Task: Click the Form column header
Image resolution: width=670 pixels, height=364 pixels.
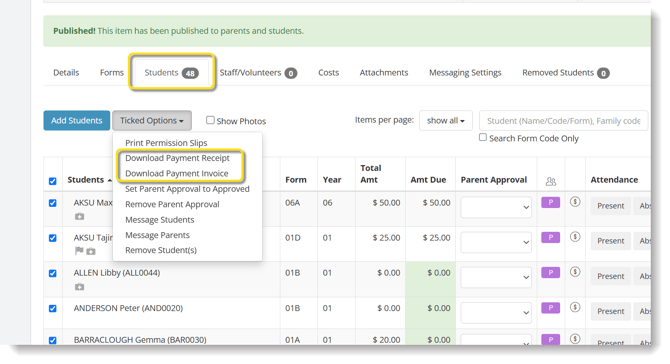Action: [296, 180]
